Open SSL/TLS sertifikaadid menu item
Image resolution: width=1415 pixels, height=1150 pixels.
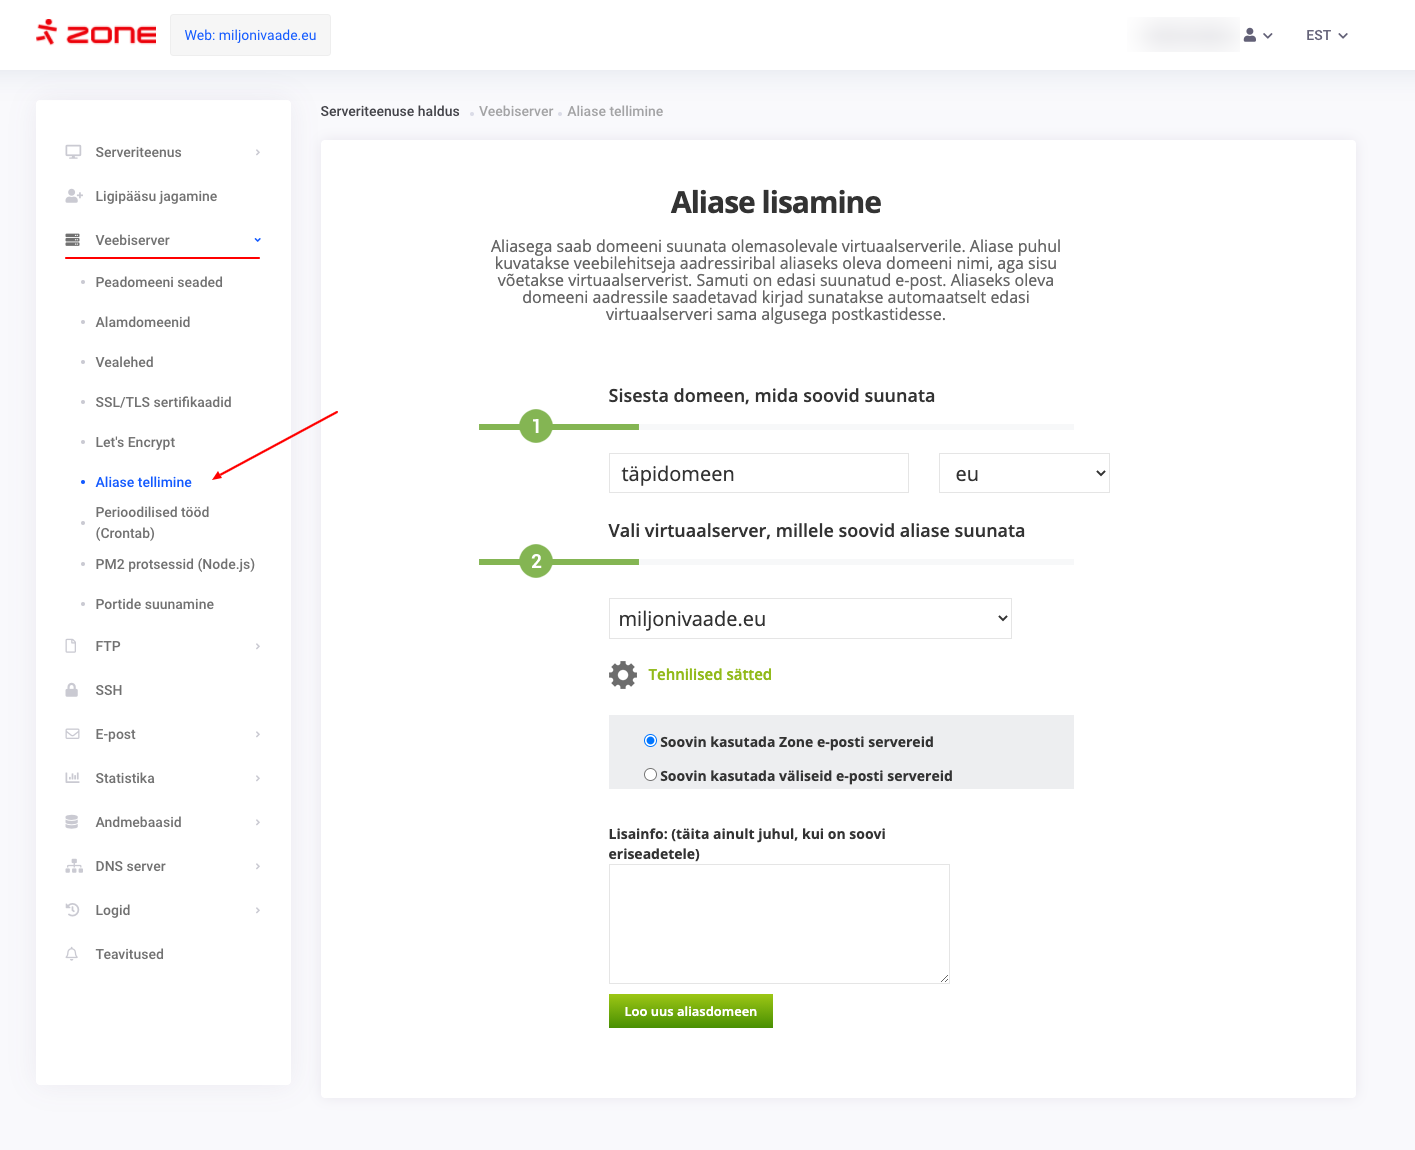pos(163,402)
